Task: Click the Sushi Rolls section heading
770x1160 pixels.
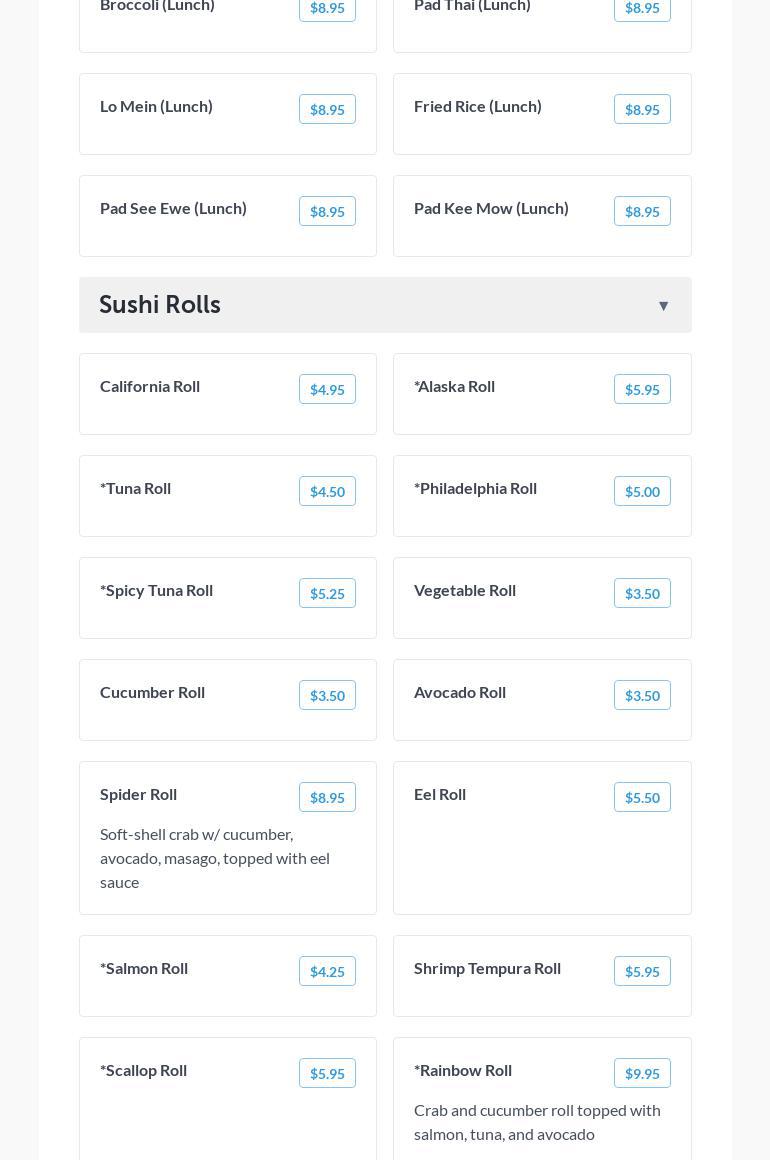Action: 160,305
